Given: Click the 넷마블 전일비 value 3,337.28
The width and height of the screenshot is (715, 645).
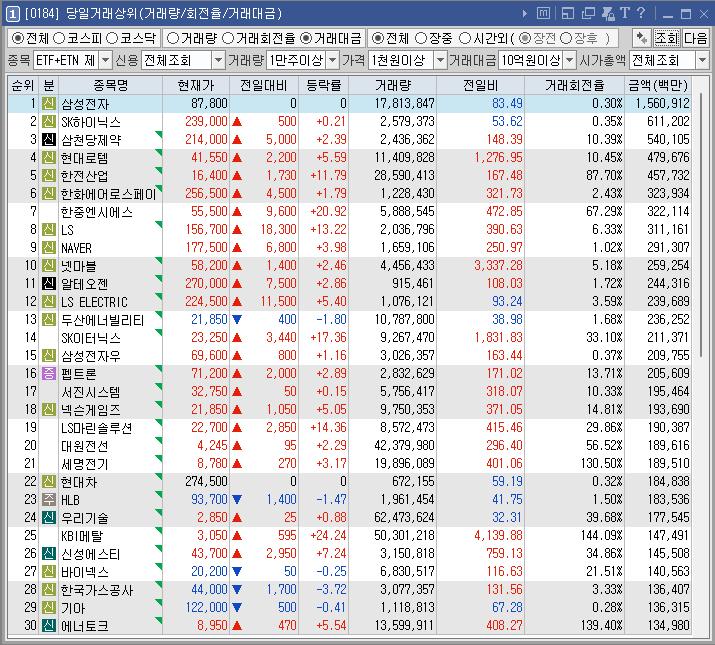Looking at the screenshot, I should pyautogui.click(x=498, y=266).
